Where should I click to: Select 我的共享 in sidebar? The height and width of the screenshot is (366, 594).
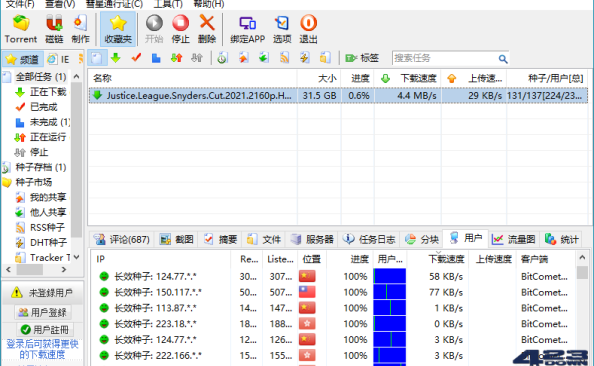[48, 197]
